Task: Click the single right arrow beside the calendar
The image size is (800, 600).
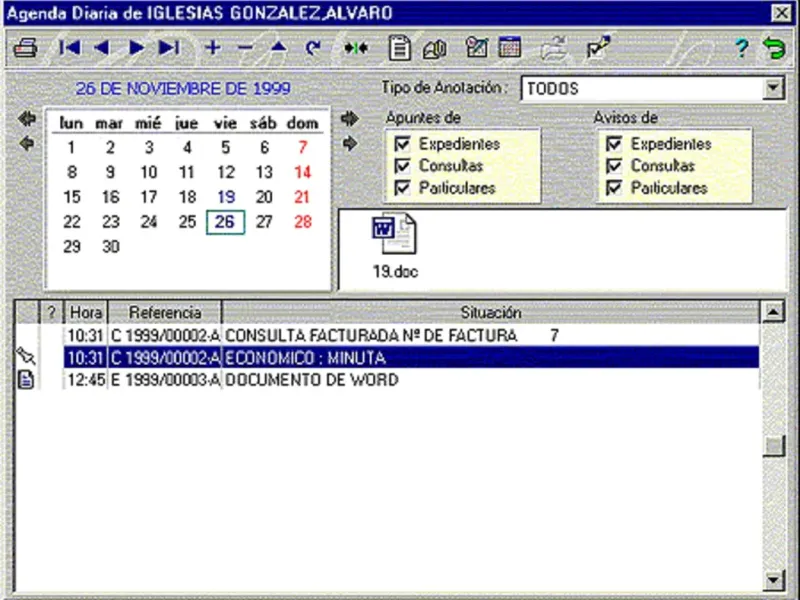Action: [x=349, y=143]
